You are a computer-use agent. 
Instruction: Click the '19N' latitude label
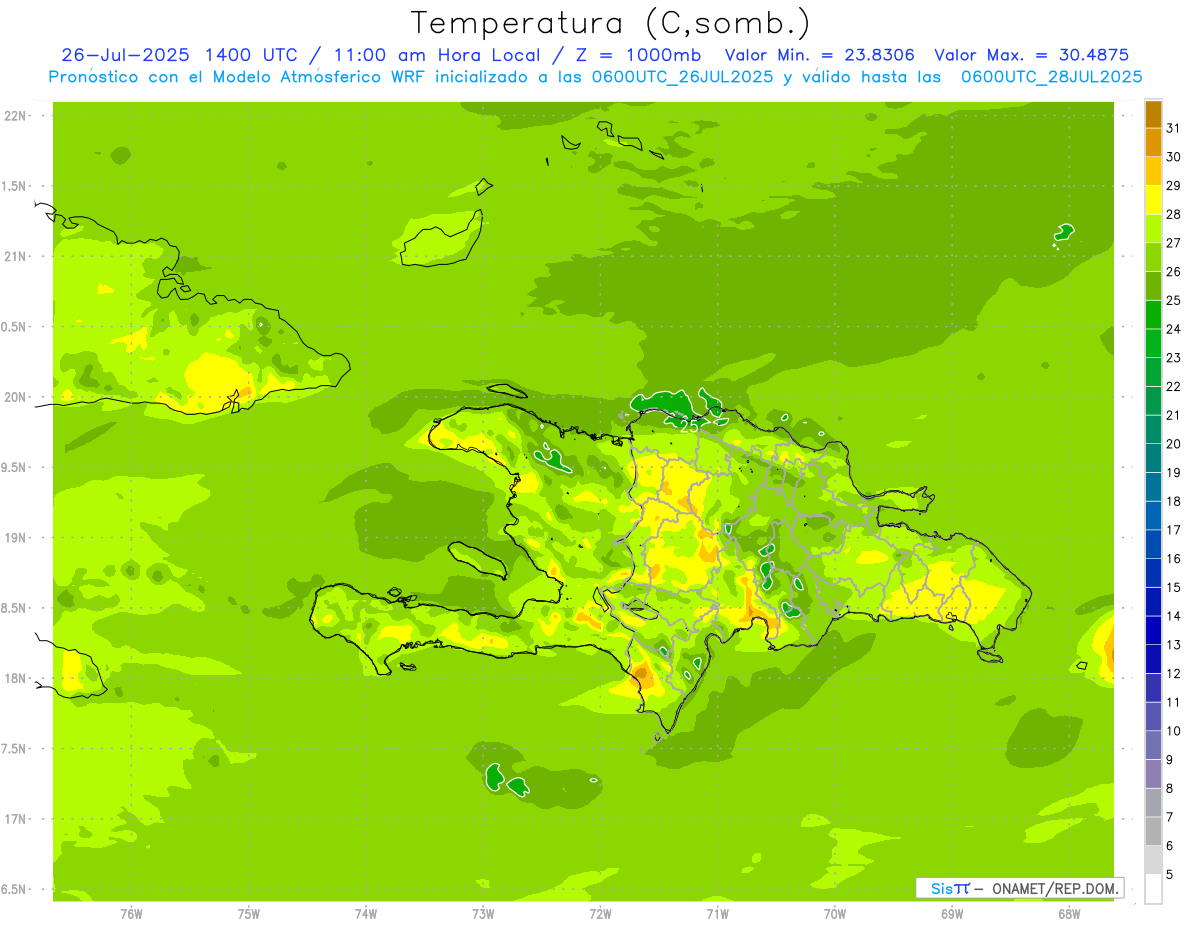click(15, 538)
